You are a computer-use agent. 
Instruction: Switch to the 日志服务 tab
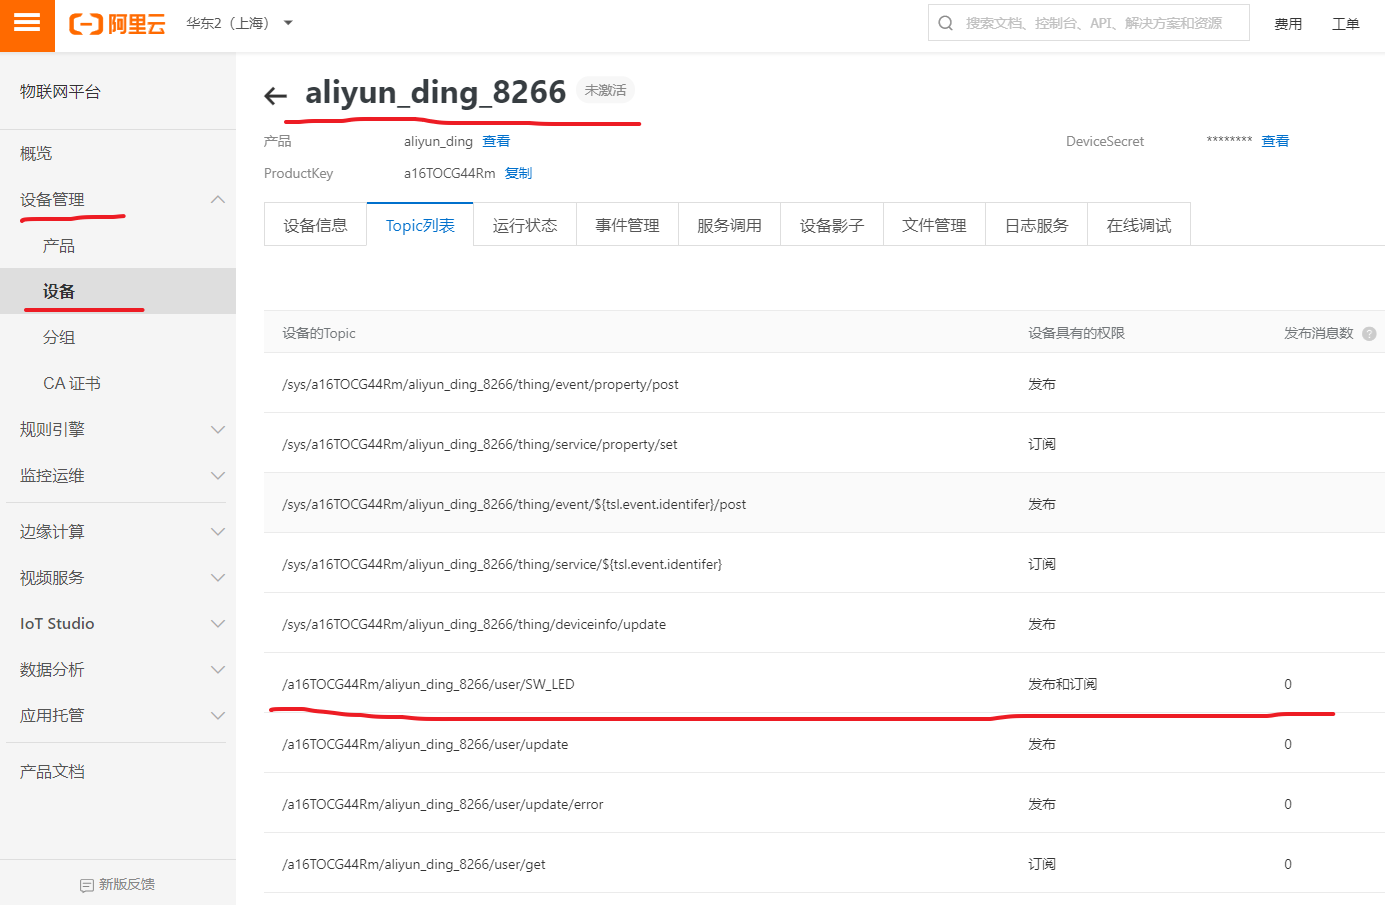click(x=1036, y=225)
